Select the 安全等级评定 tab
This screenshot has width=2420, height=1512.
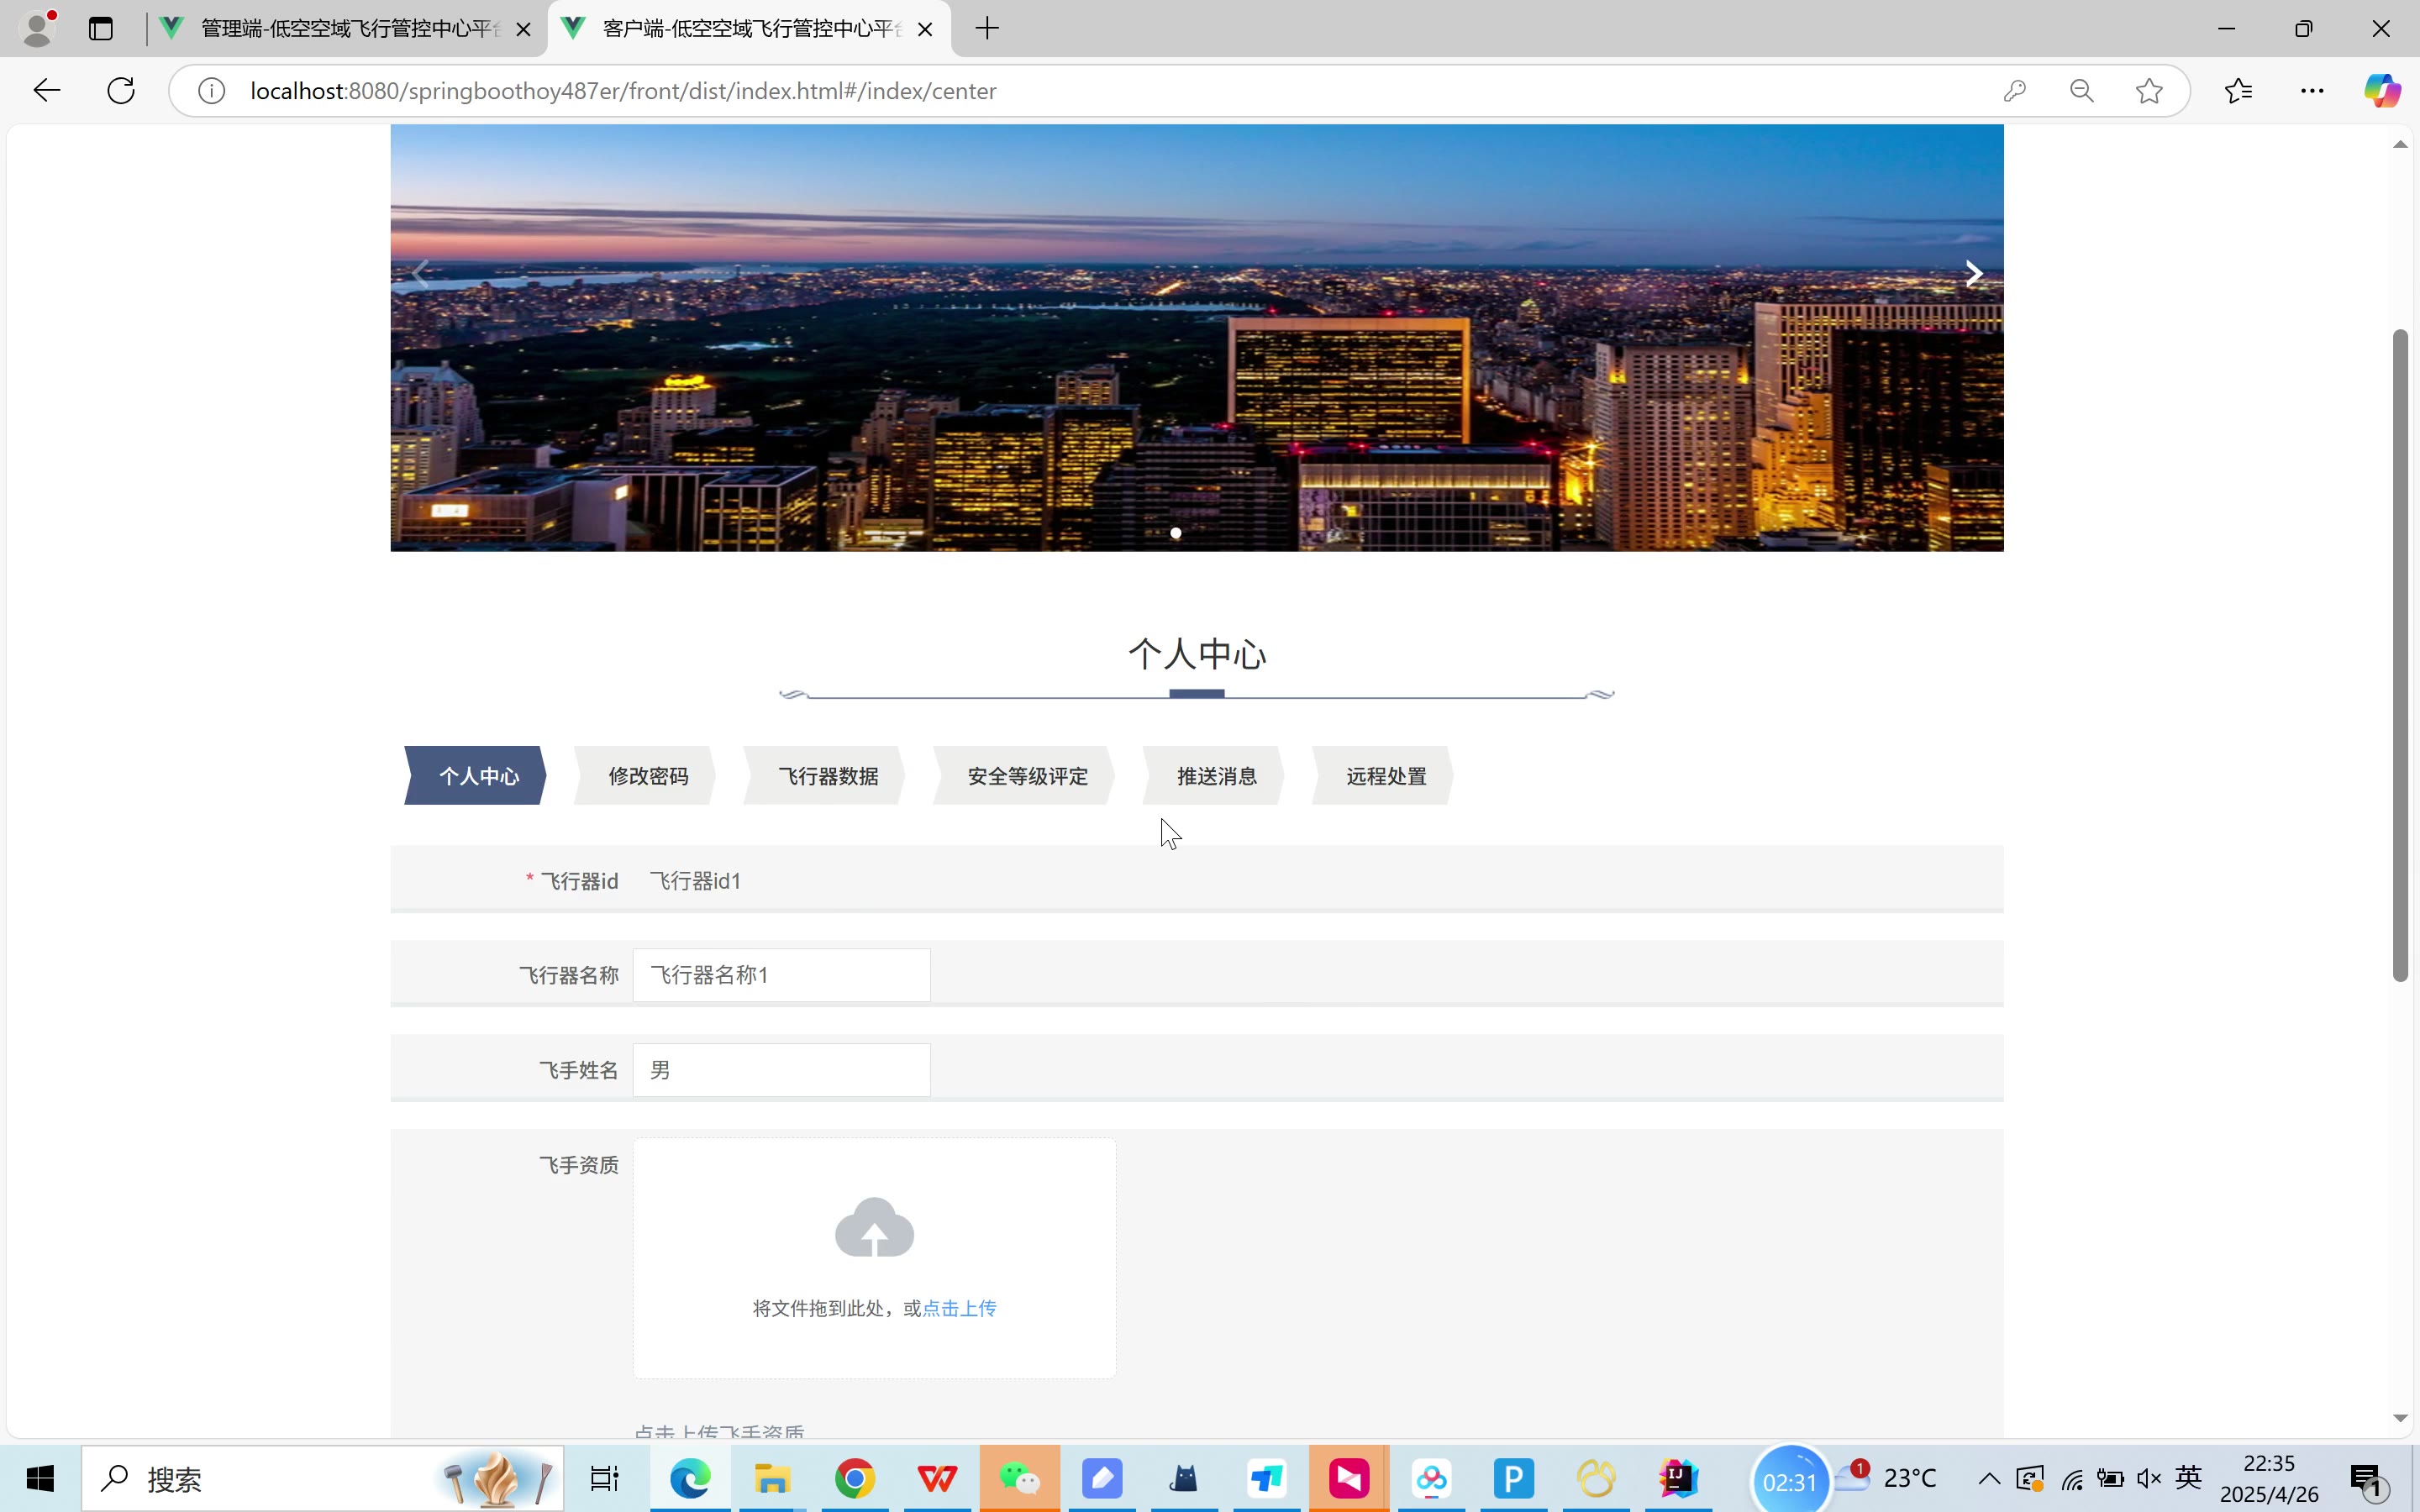(1027, 776)
